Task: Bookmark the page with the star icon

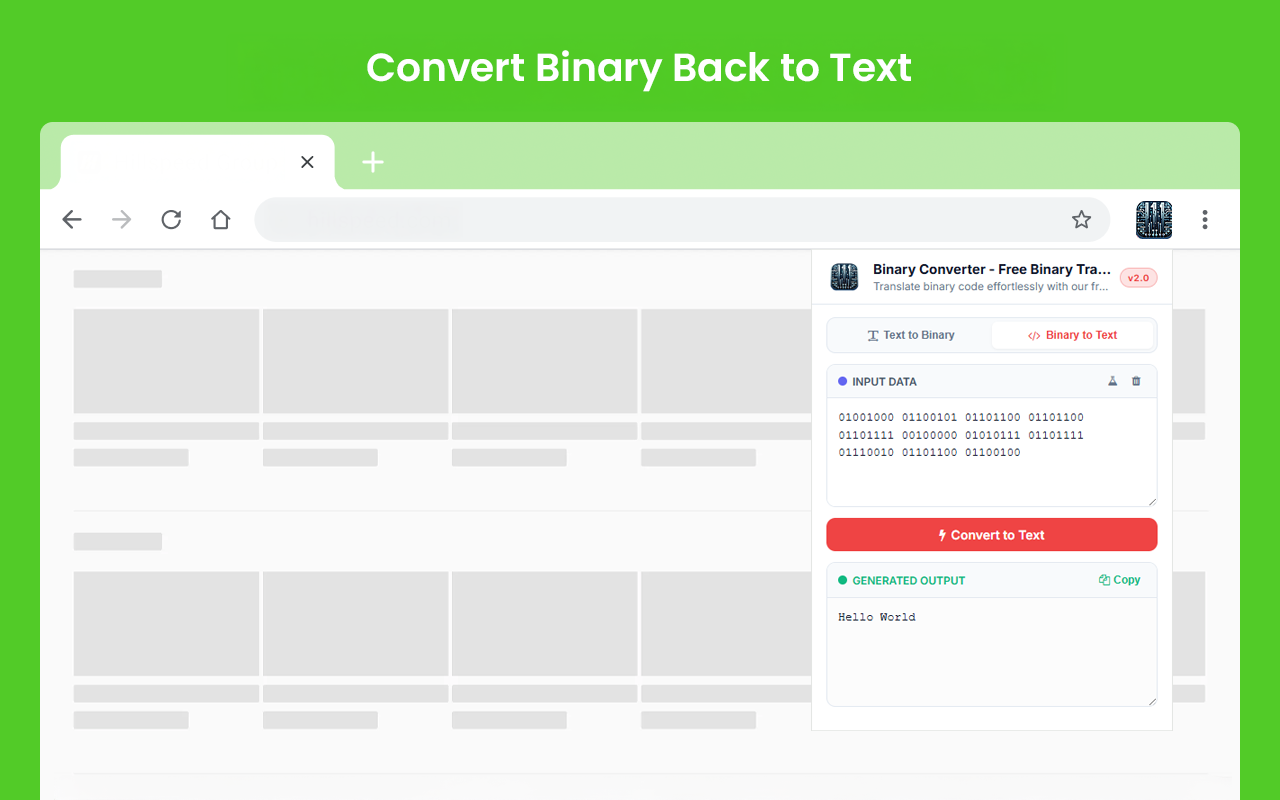Action: coord(1081,220)
